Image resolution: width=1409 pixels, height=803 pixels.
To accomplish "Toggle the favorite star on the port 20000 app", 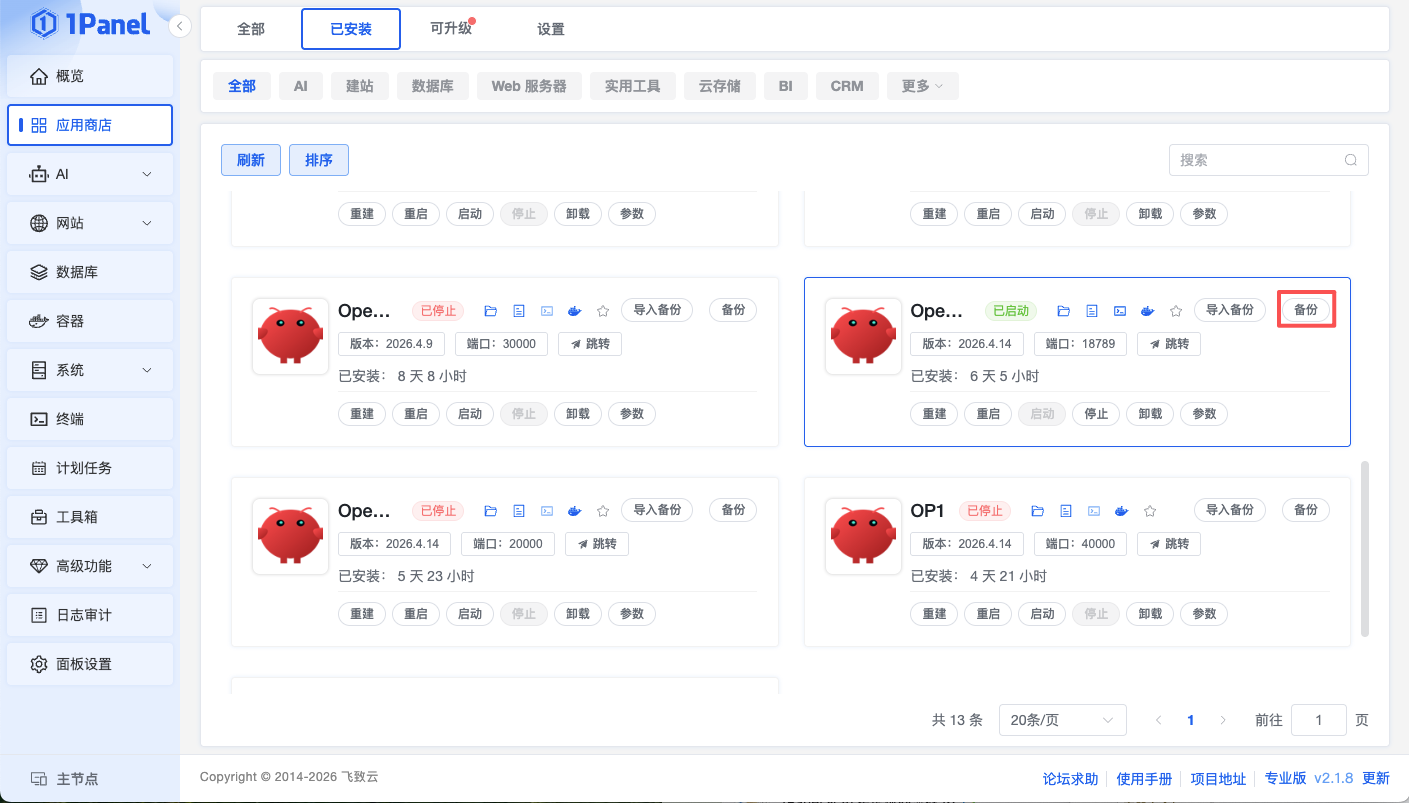I will [603, 511].
